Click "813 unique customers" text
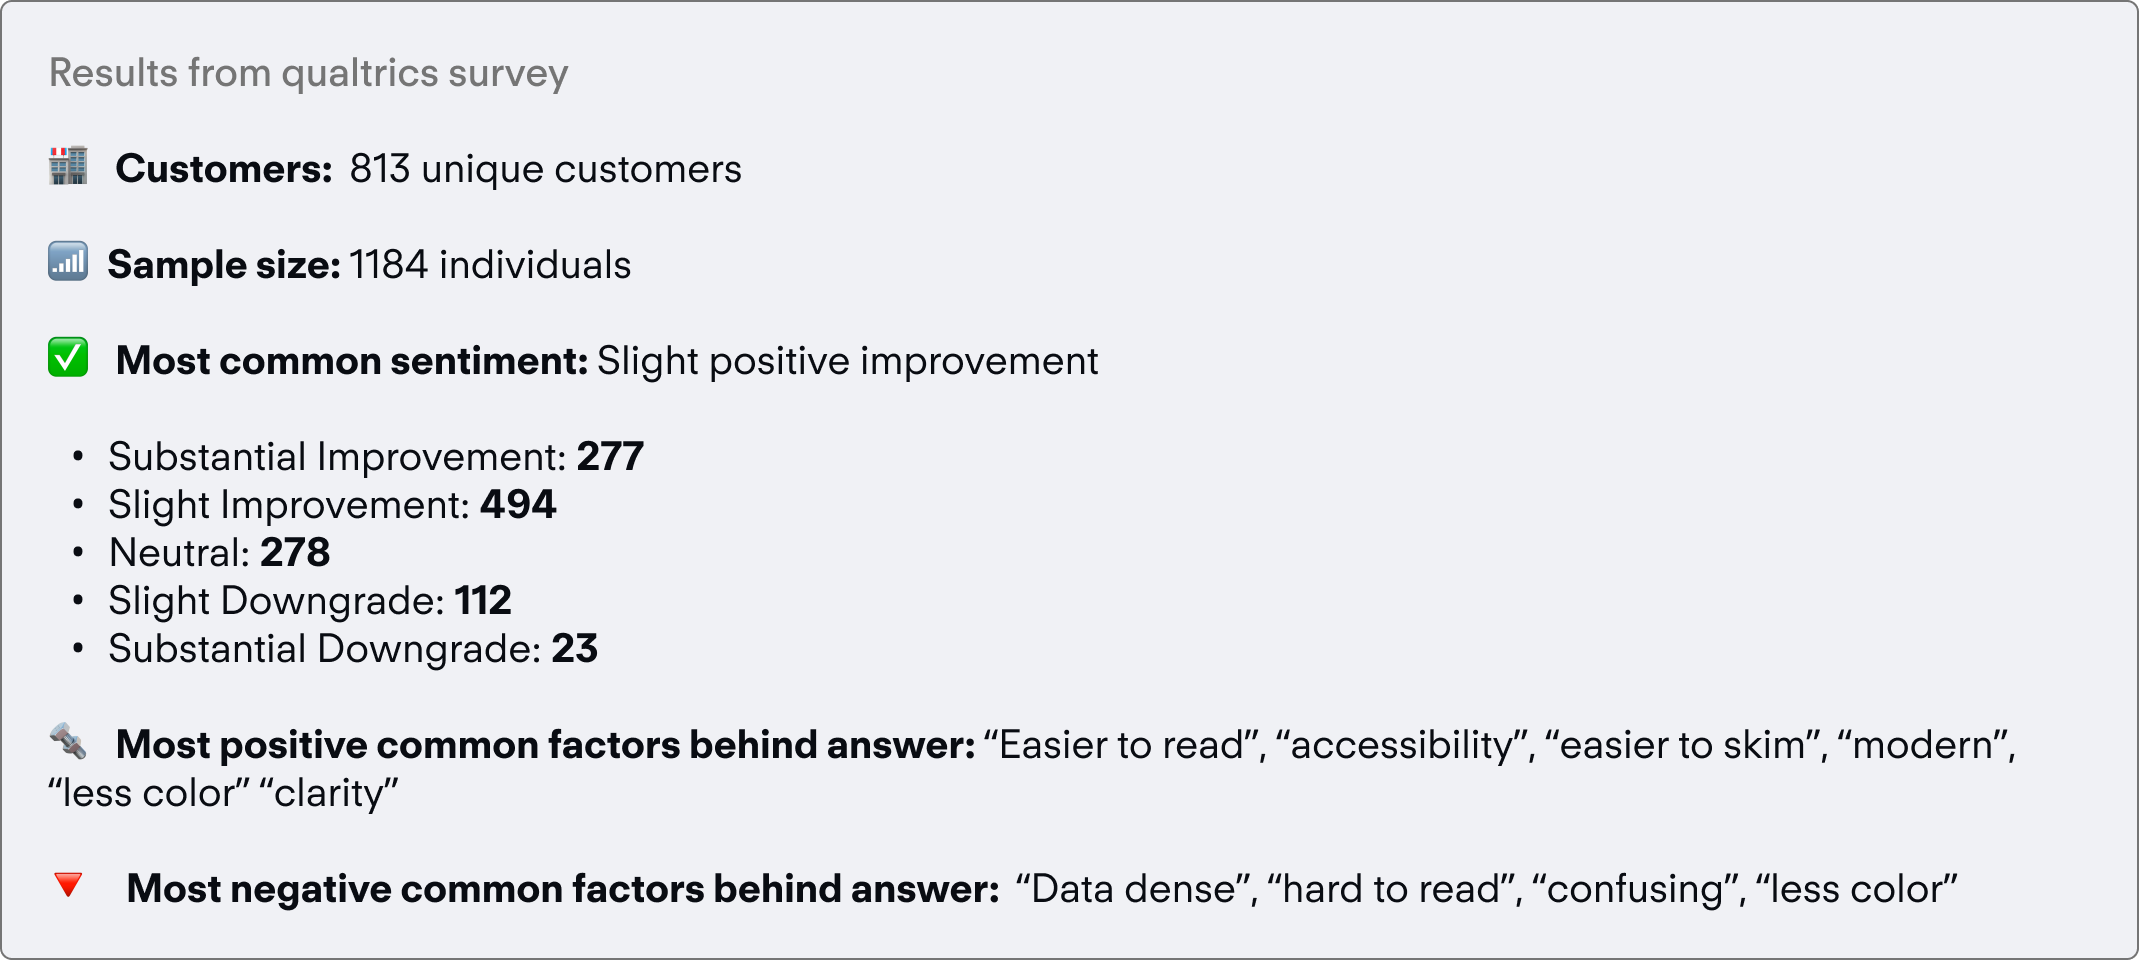This screenshot has height=960, width=2139. [545, 169]
